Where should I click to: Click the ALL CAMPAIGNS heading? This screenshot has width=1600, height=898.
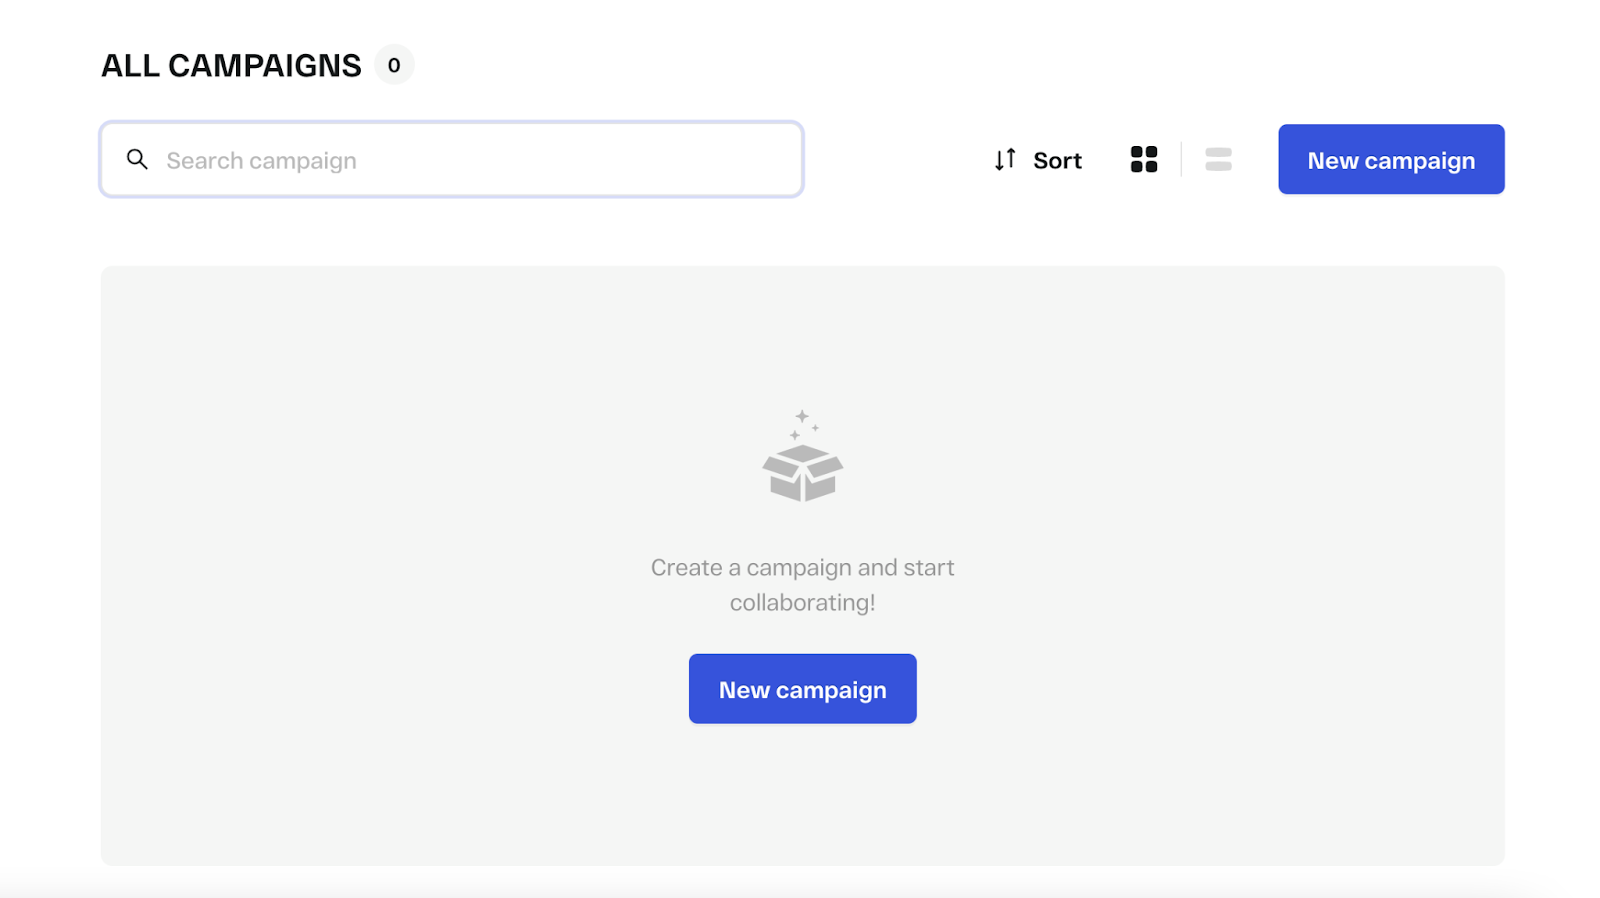[x=231, y=66]
